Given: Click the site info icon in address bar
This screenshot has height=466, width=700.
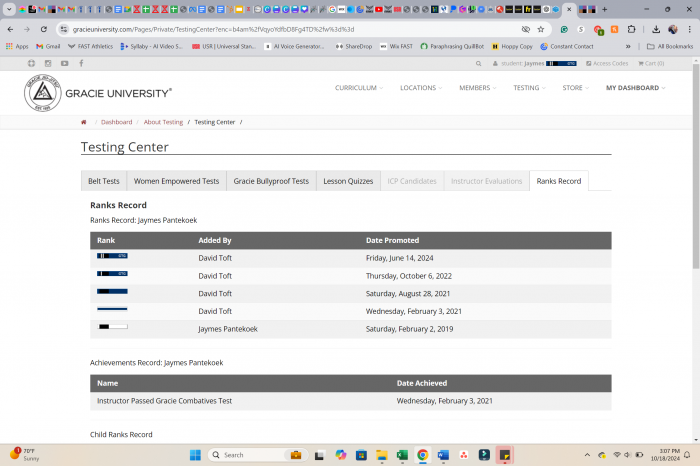Looking at the screenshot, I should tap(64, 29).
